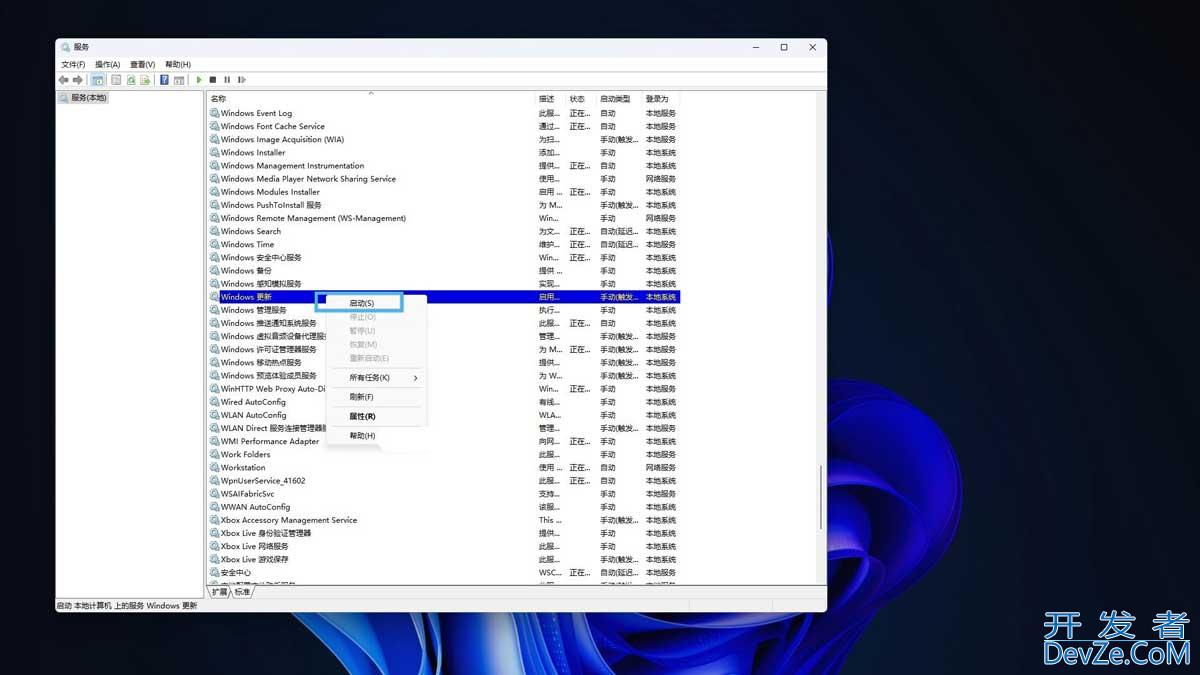Image resolution: width=1200 pixels, height=675 pixels.
Task: Choose 刷新(F) in the context menu
Action: click(x=361, y=397)
